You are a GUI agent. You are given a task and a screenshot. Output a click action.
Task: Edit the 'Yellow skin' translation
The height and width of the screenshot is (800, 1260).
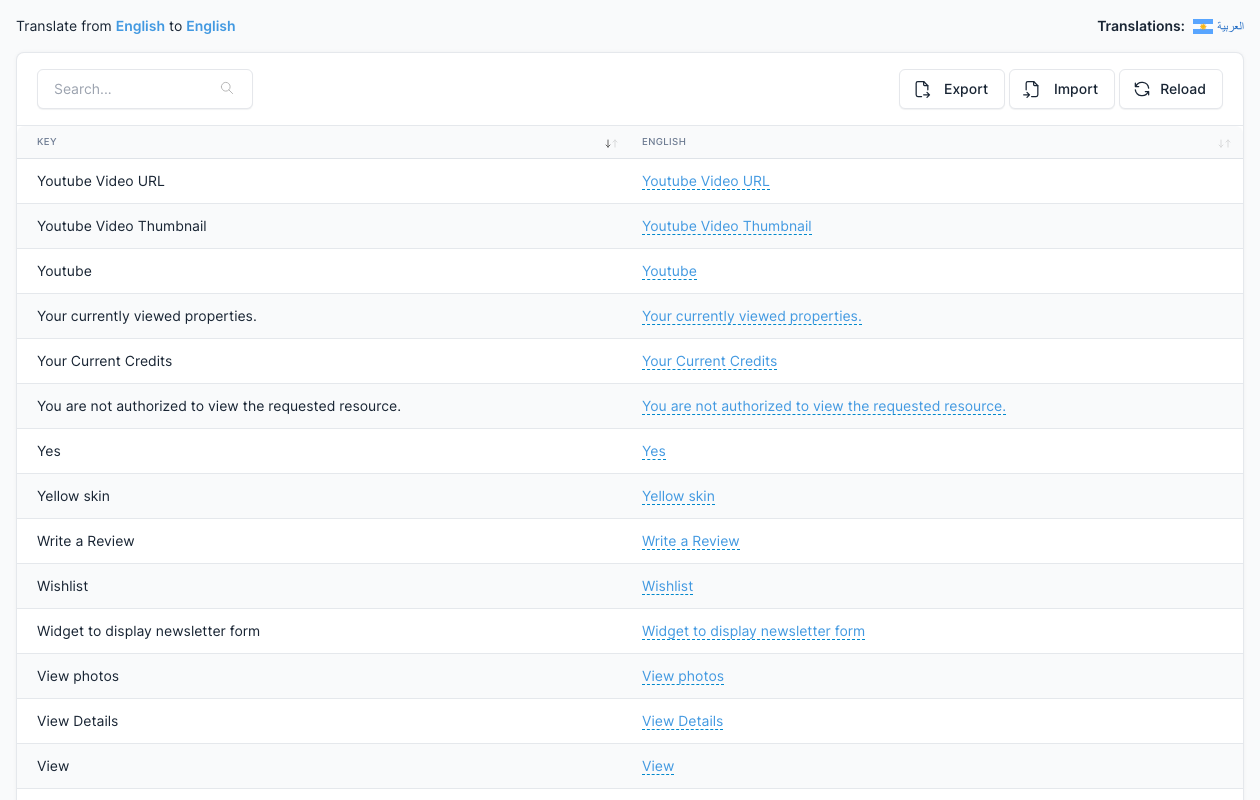pyautogui.click(x=678, y=496)
